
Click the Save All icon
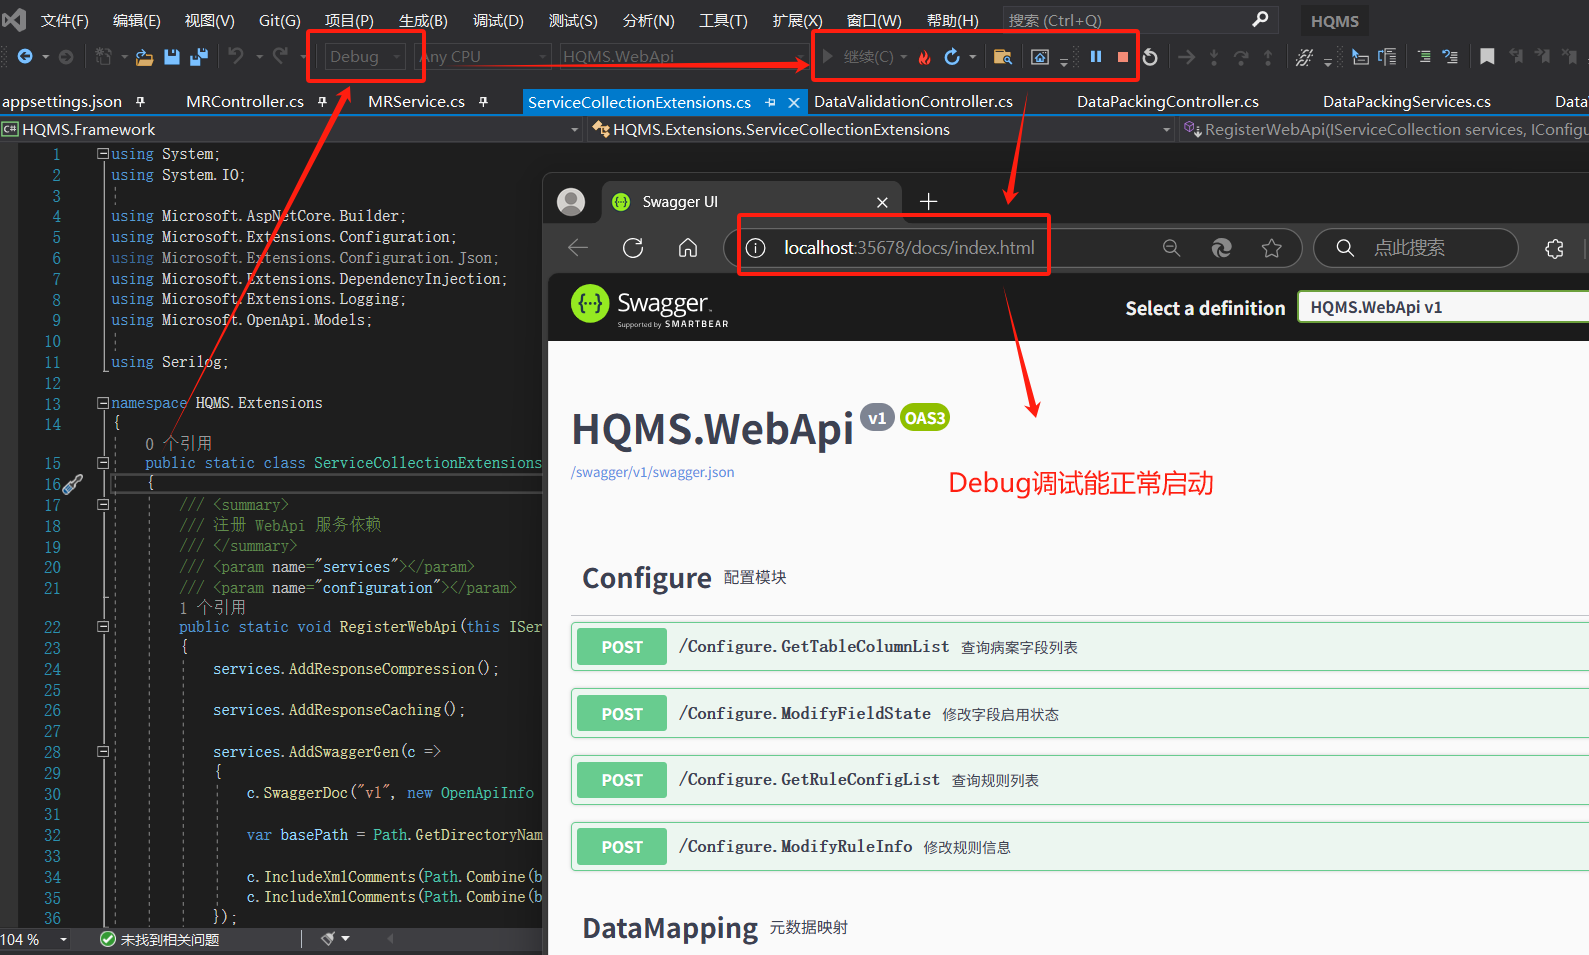tap(199, 57)
